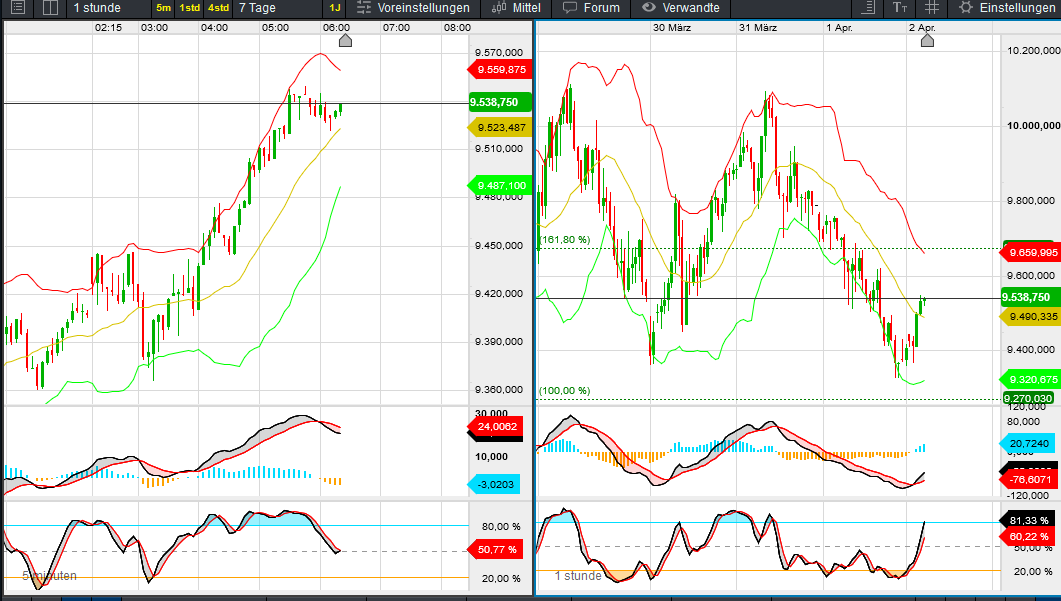Click the right chart time axis marker
This screenshot has width=1061, height=601.
point(927,41)
